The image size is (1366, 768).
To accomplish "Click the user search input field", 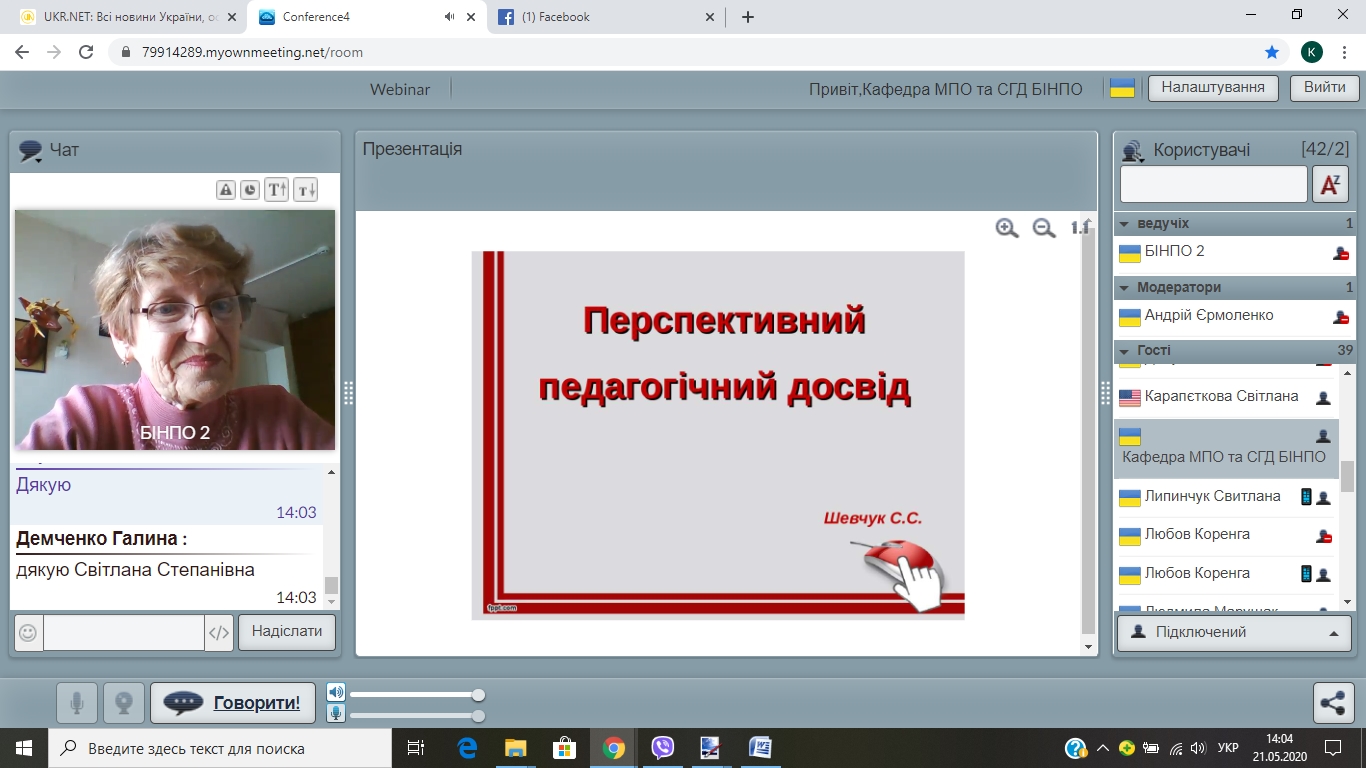I will pyautogui.click(x=1213, y=185).
